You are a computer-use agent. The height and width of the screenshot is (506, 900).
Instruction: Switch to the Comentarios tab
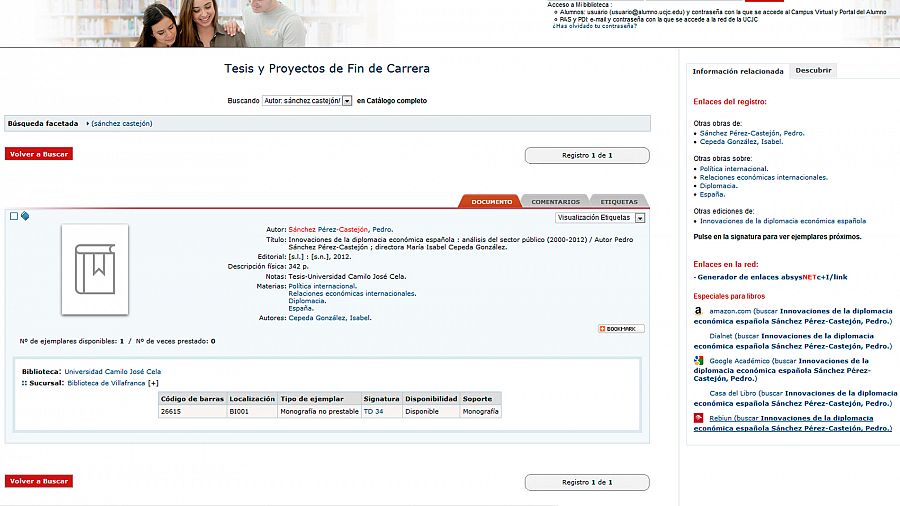coord(555,202)
